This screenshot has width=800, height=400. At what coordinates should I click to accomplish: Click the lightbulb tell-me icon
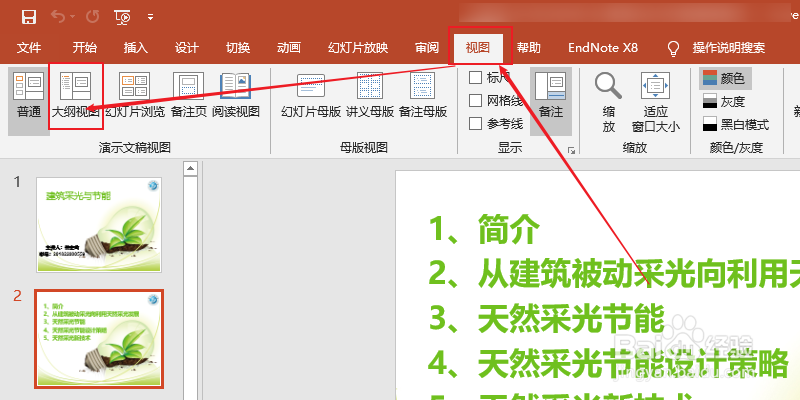click(x=674, y=48)
